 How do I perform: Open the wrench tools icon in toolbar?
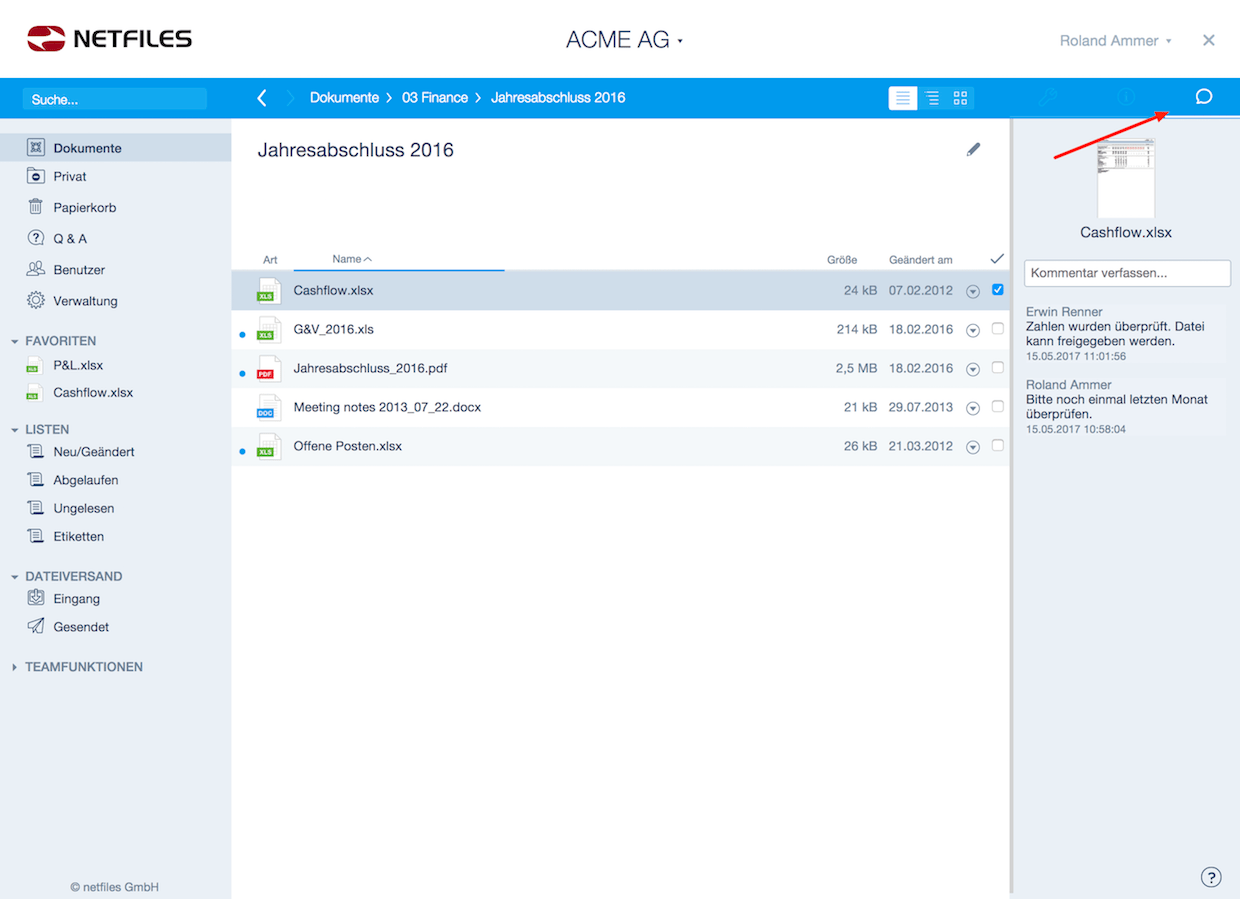pos(1047,97)
